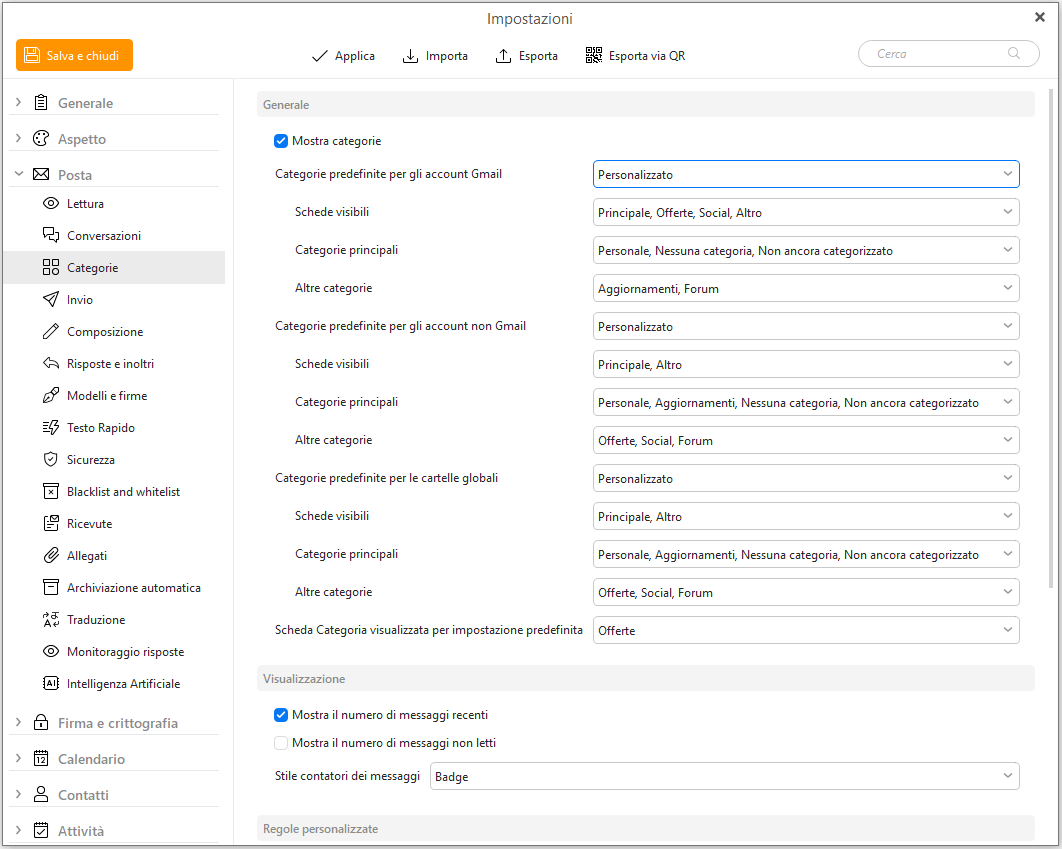Expand the Generale section chevron
1062x849 pixels.
19,102
